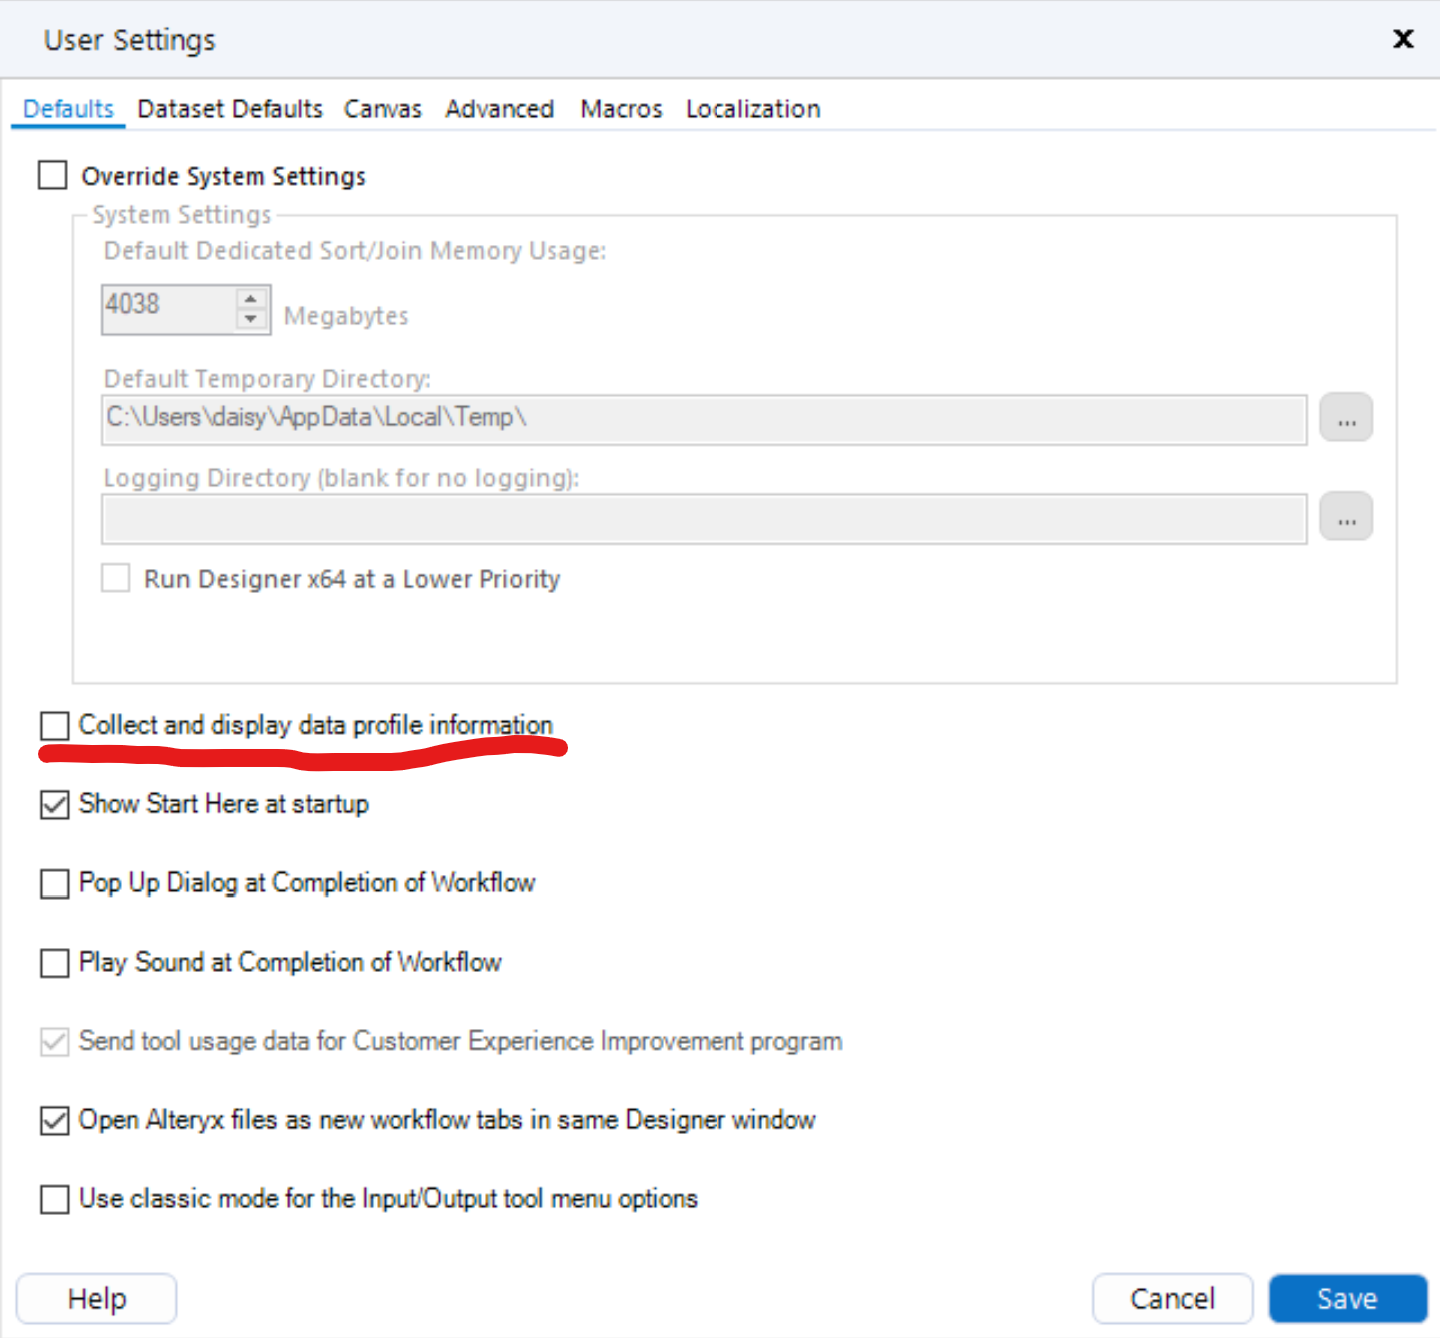This screenshot has height=1338, width=1440.
Task: Open the Localization tab
Action: (x=752, y=108)
